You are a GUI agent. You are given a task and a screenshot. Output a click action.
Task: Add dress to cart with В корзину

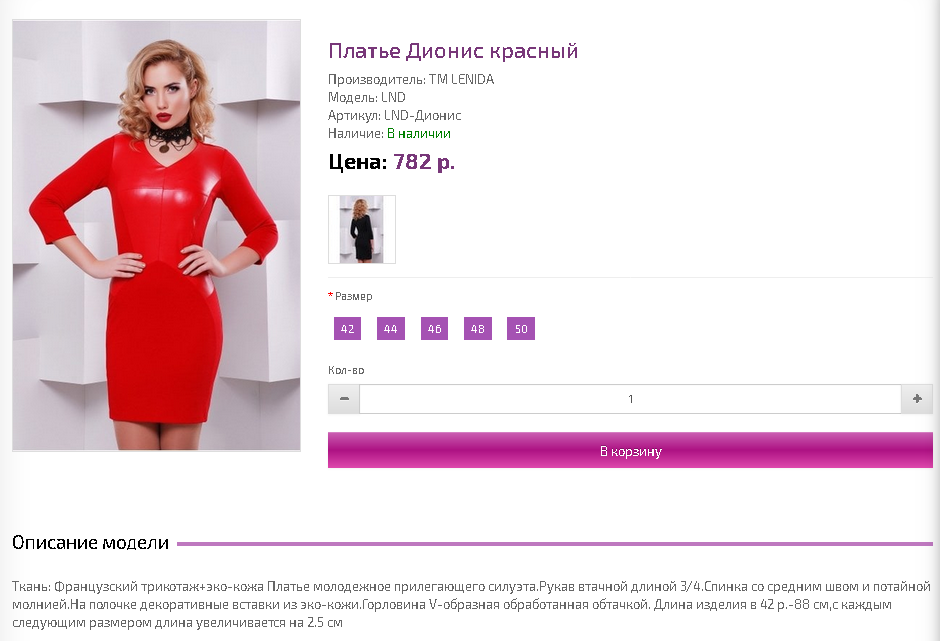tap(630, 450)
